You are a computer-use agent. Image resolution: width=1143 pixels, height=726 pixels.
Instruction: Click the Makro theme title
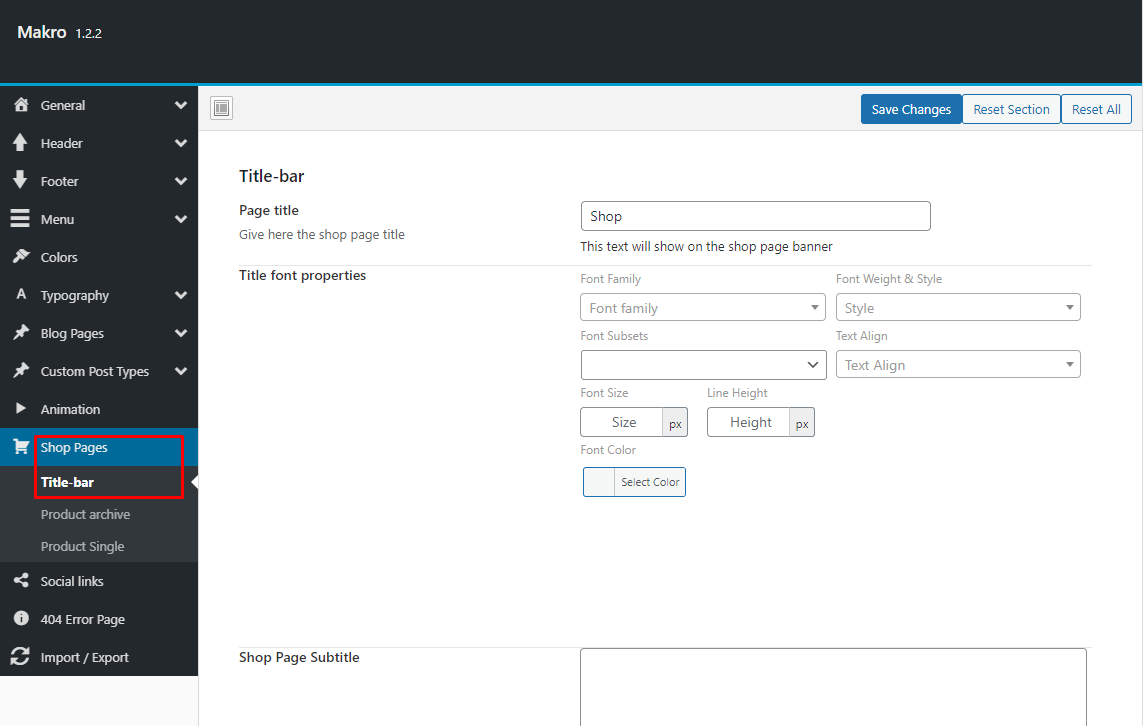tap(42, 32)
